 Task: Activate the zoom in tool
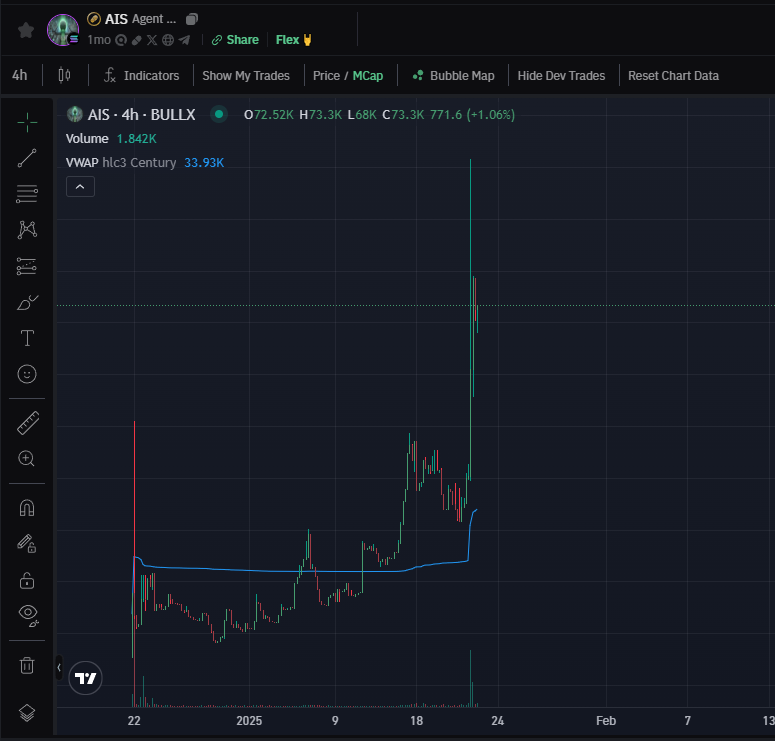27,459
